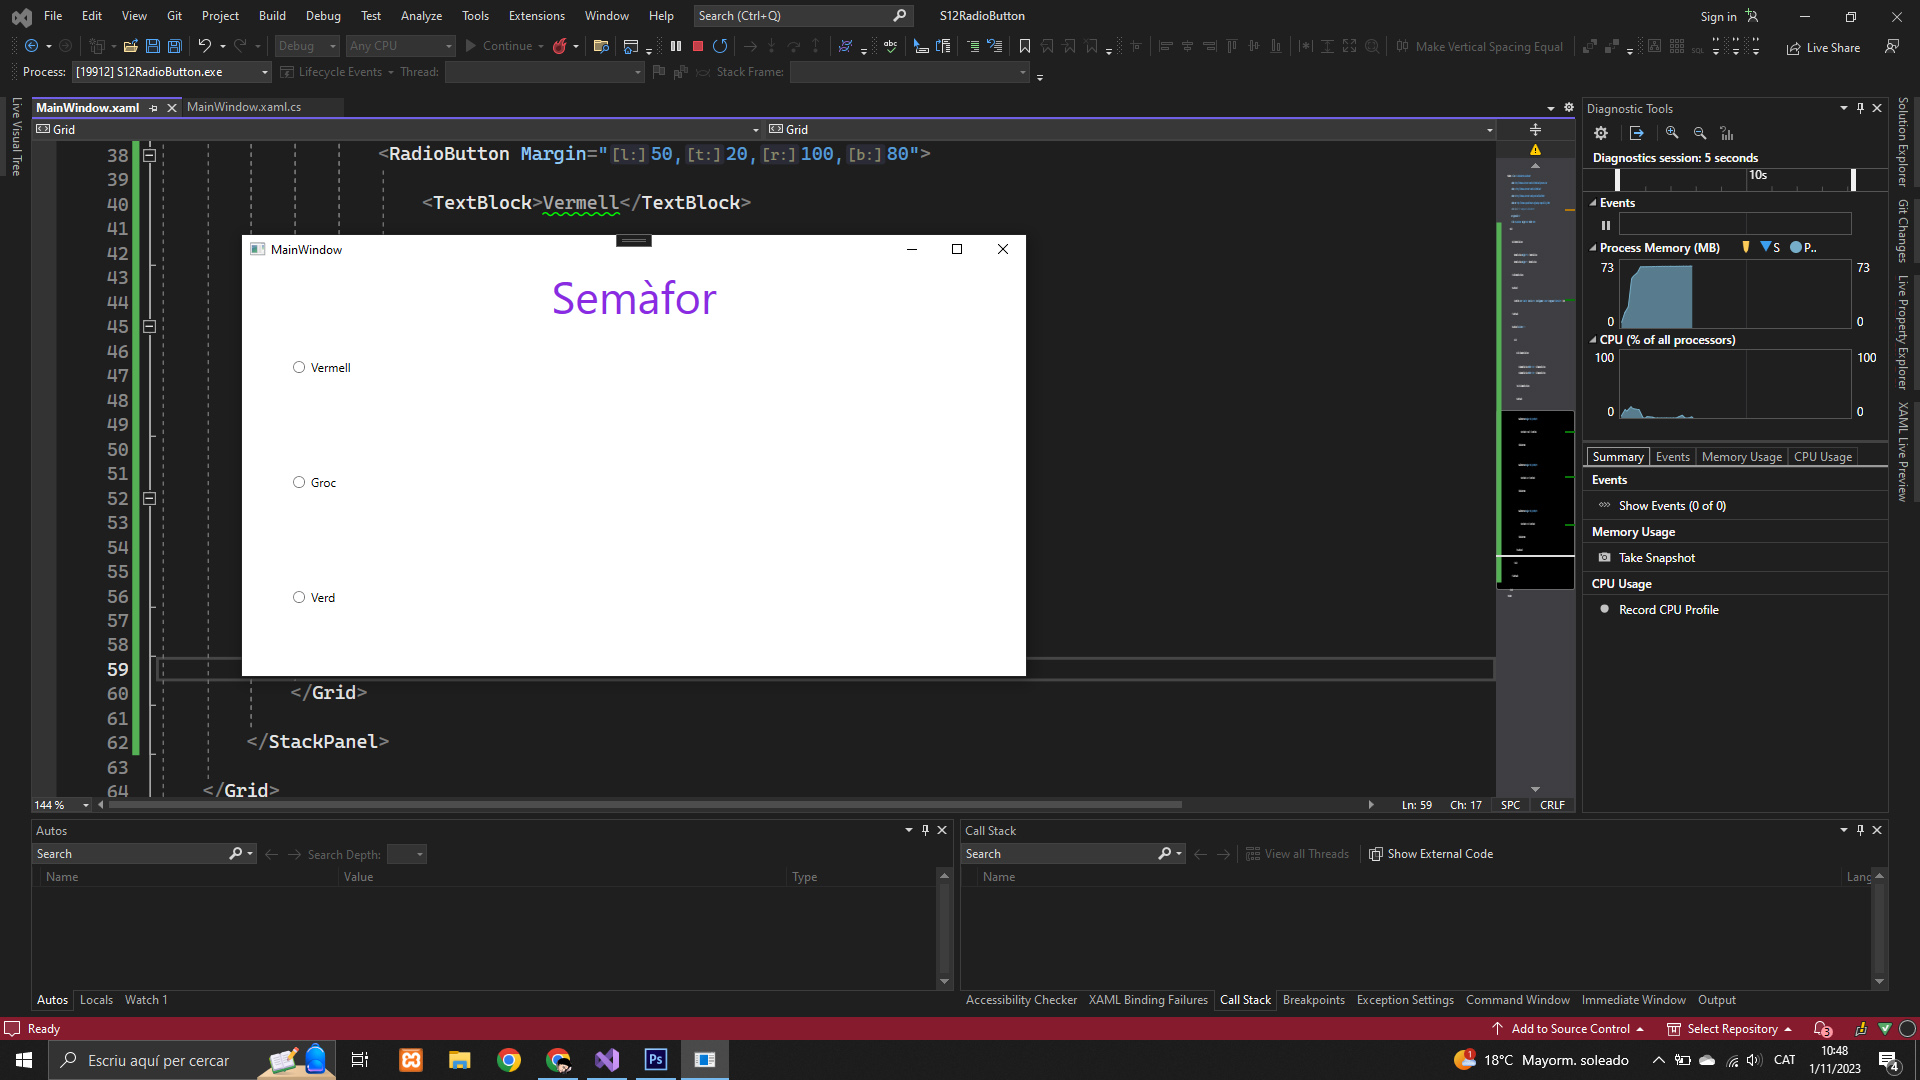Select the Vermell radio button
The image size is (1920, 1080).
pyautogui.click(x=299, y=368)
